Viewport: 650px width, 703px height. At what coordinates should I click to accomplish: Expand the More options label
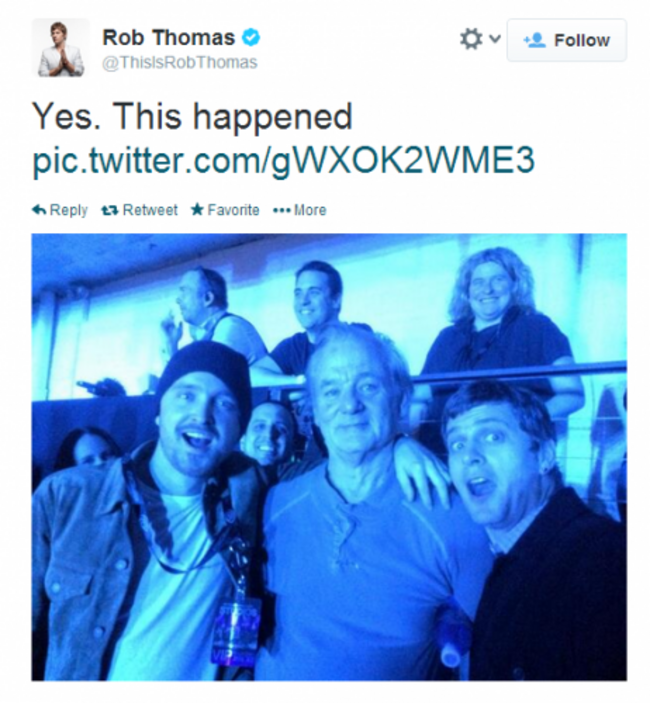[310, 210]
